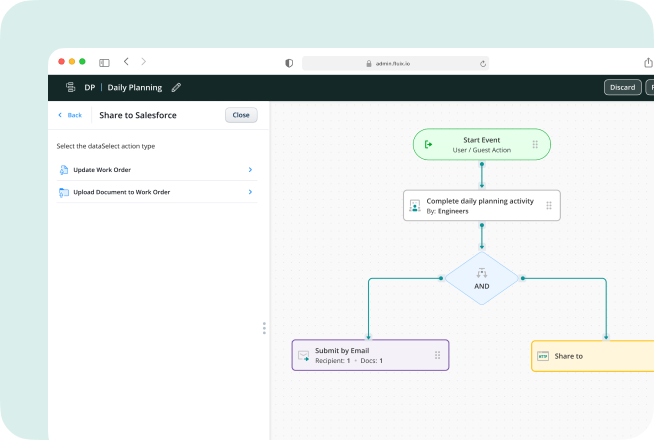Click the Discard button

622,87
